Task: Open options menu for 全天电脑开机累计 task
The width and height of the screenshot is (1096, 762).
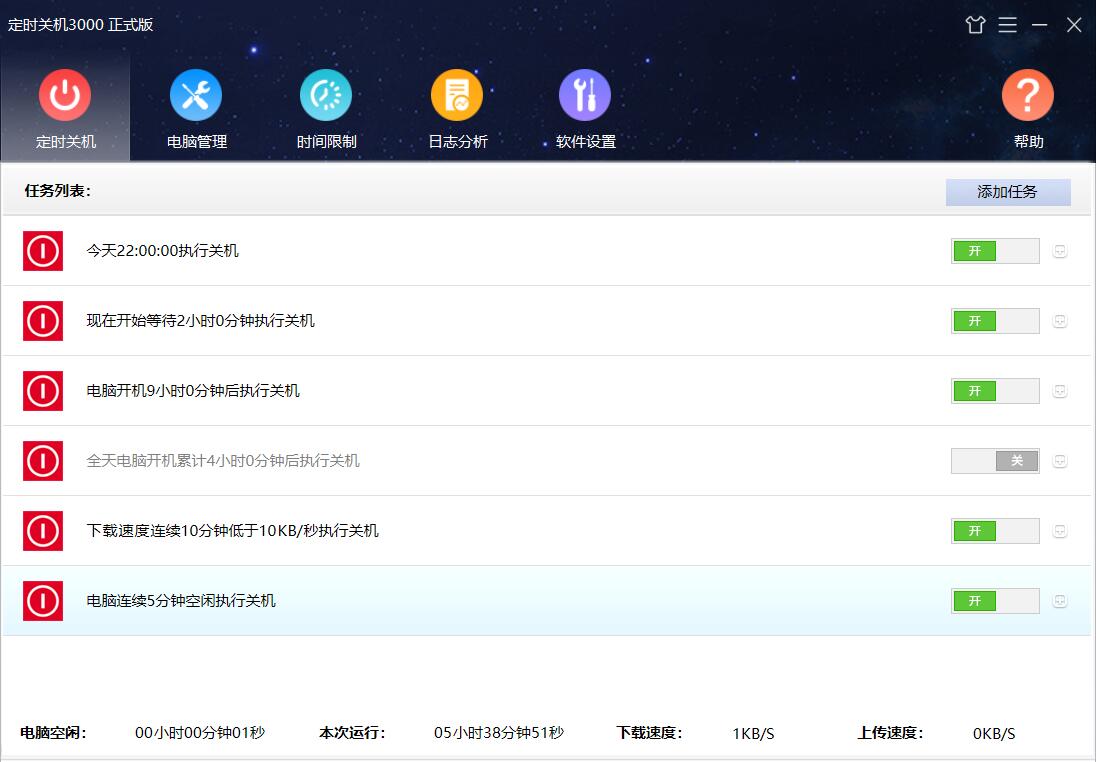Action: (1060, 461)
